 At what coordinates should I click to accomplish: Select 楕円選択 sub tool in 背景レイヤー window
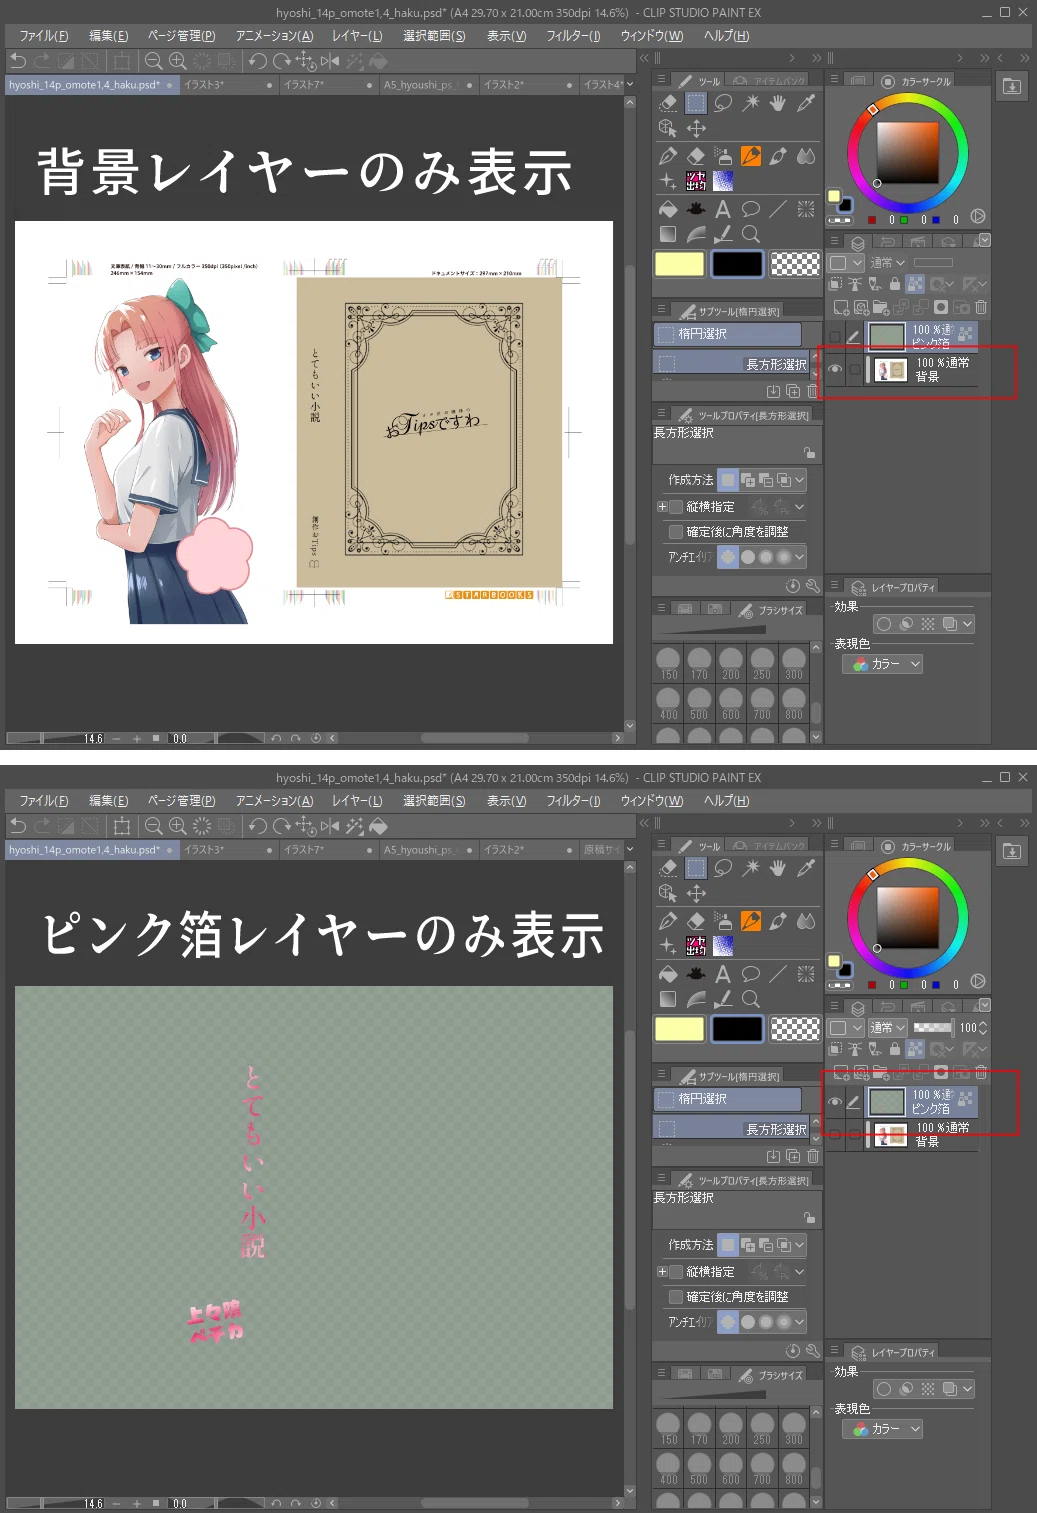pos(727,334)
